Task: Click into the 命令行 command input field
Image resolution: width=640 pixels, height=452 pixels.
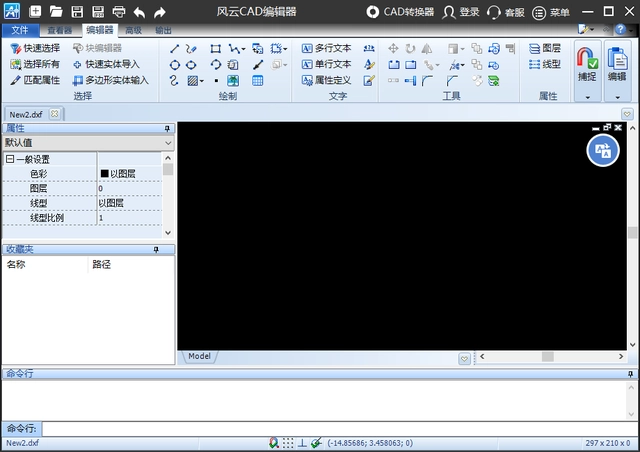Action: pyautogui.click(x=339, y=429)
